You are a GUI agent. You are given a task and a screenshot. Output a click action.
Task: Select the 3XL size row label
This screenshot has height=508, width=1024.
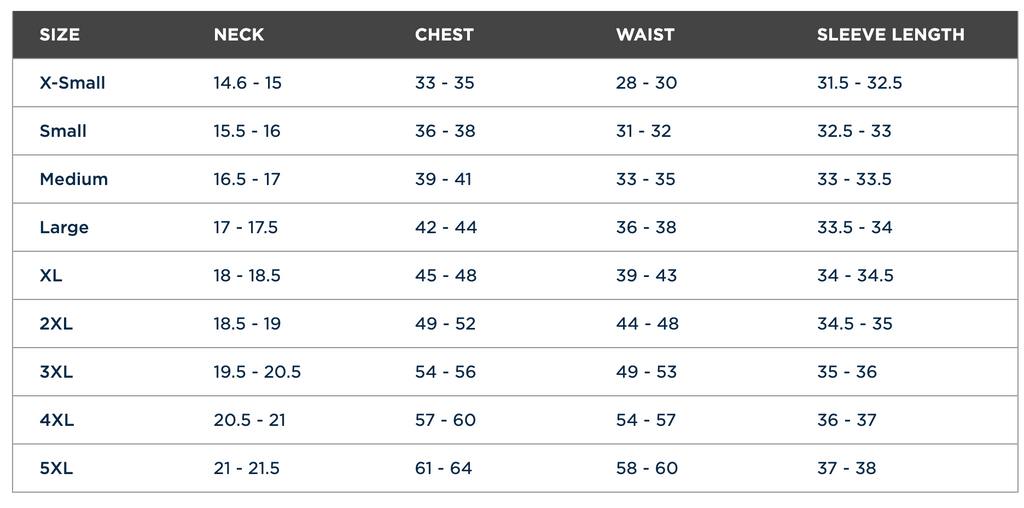coord(56,372)
